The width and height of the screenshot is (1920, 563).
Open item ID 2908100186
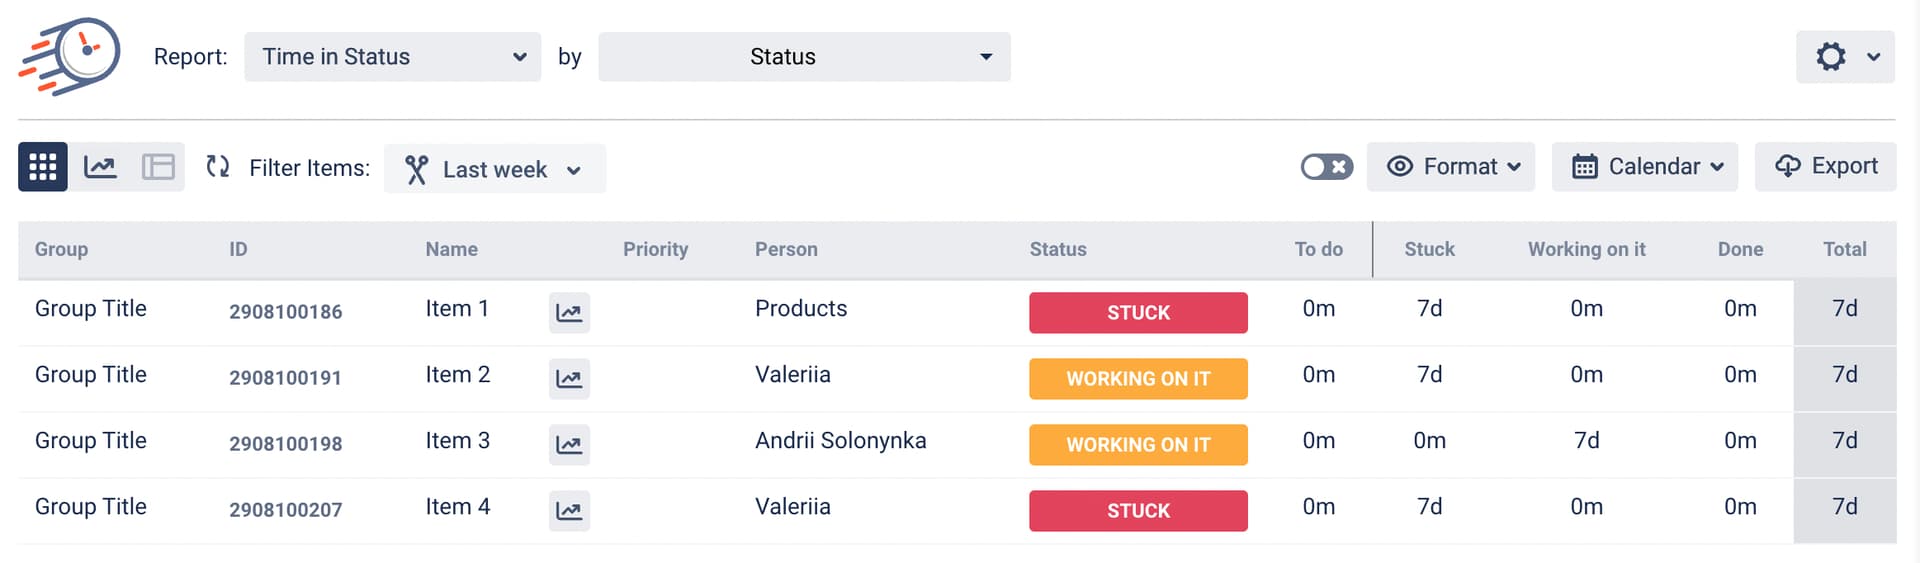pos(286,312)
